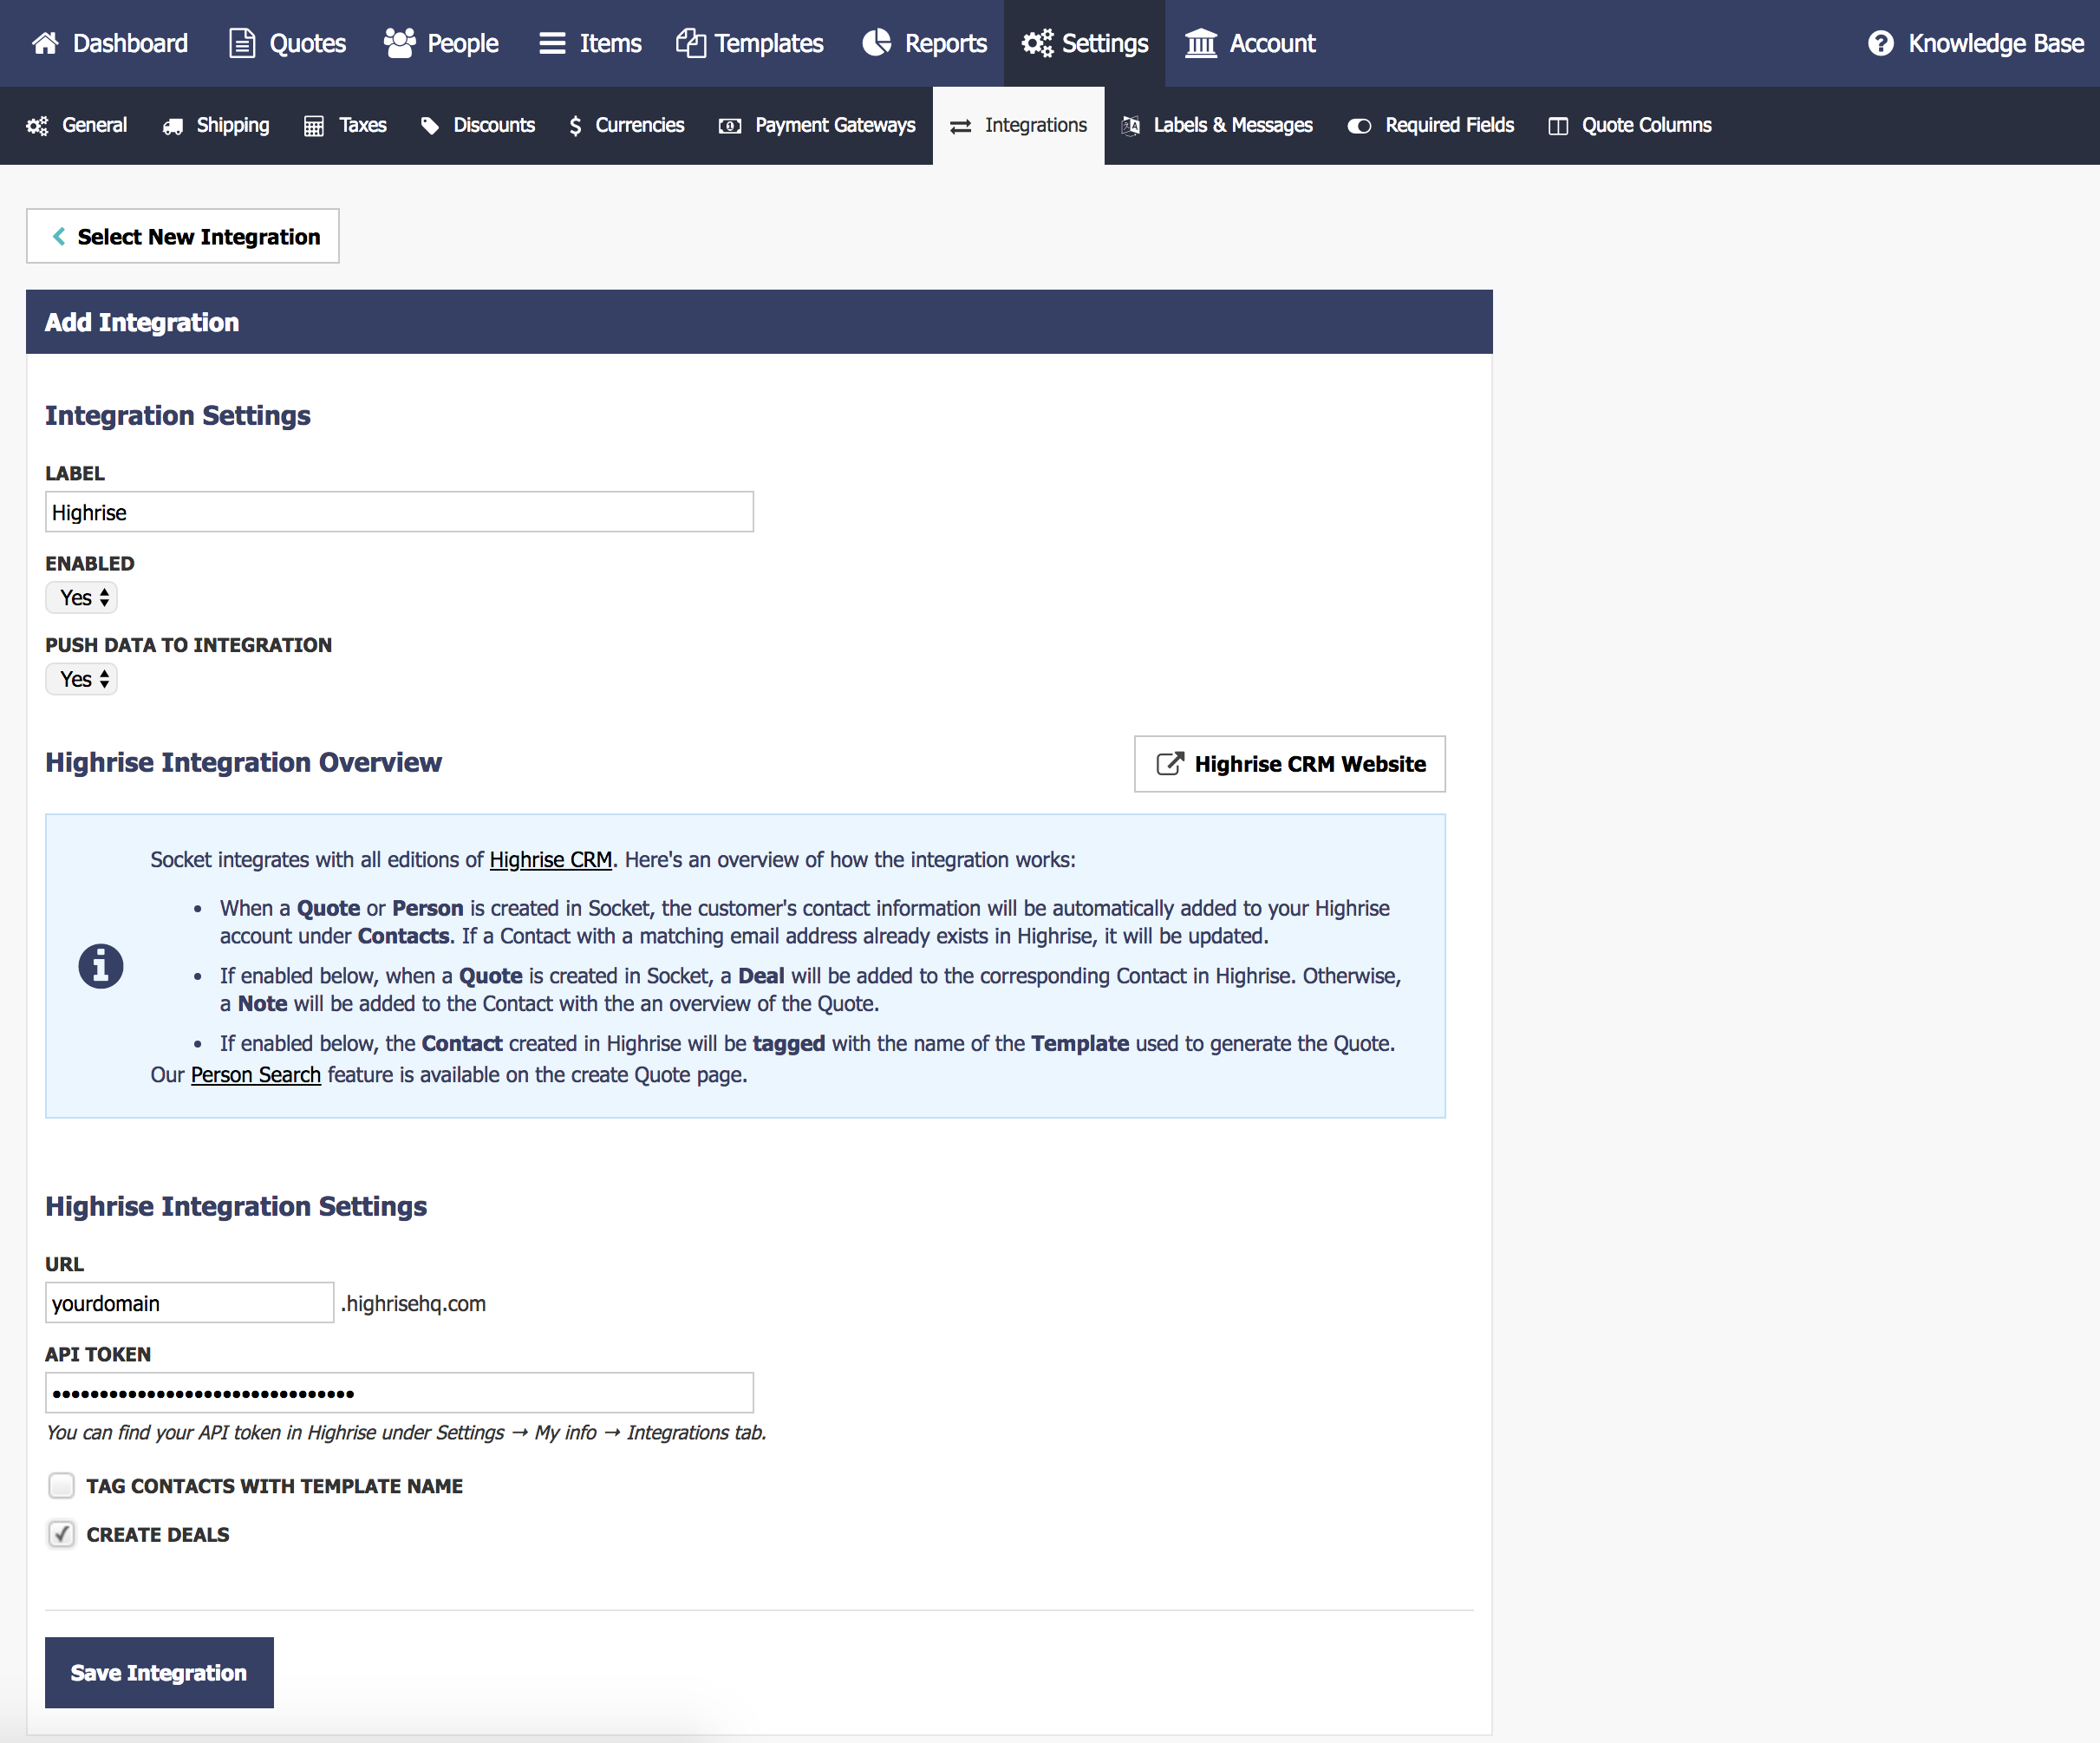The image size is (2100, 1743).
Task: Click the Items menu label
Action: click(611, 43)
